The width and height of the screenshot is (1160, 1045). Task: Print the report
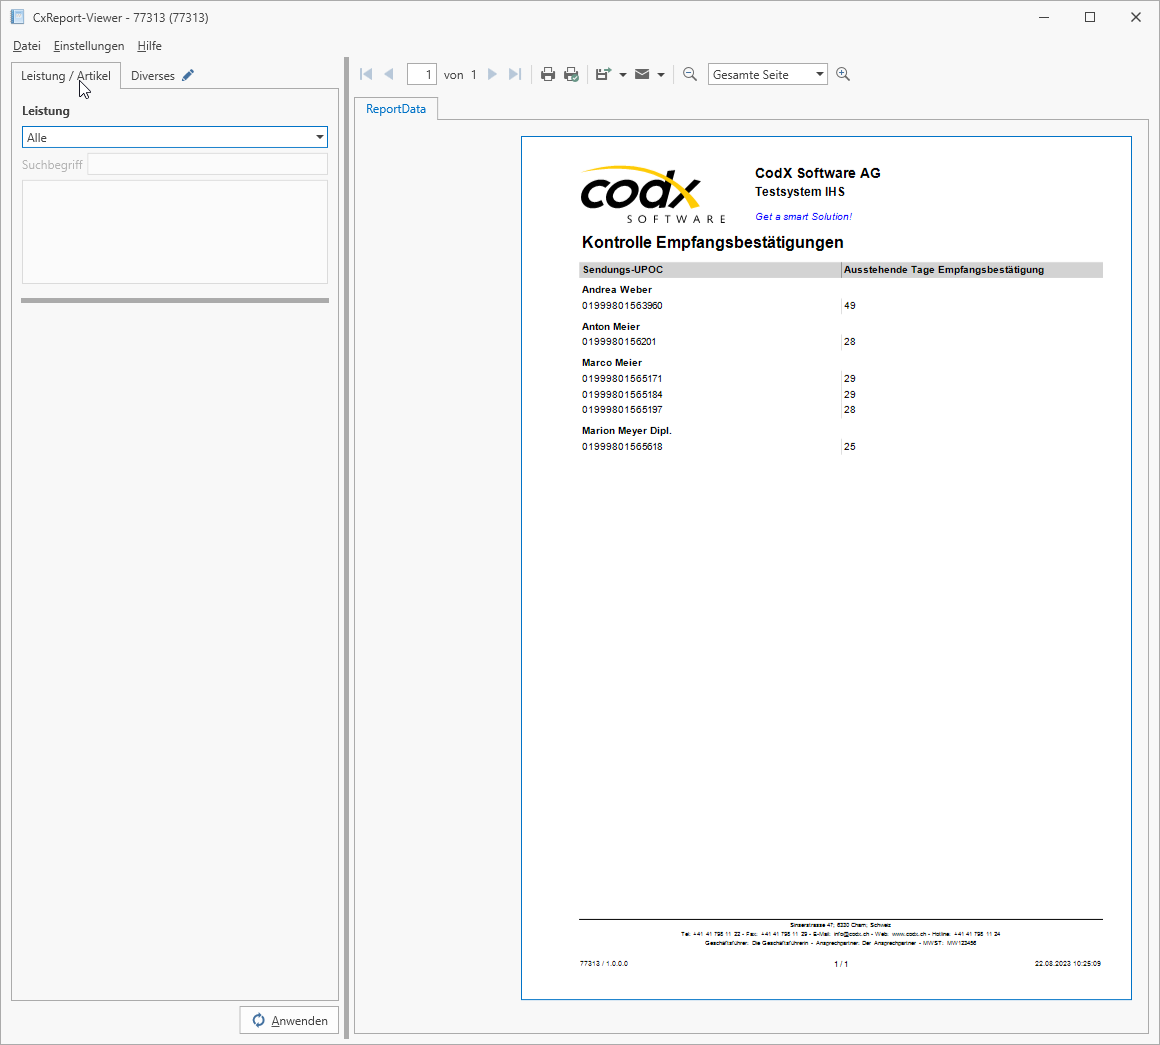[x=547, y=73]
